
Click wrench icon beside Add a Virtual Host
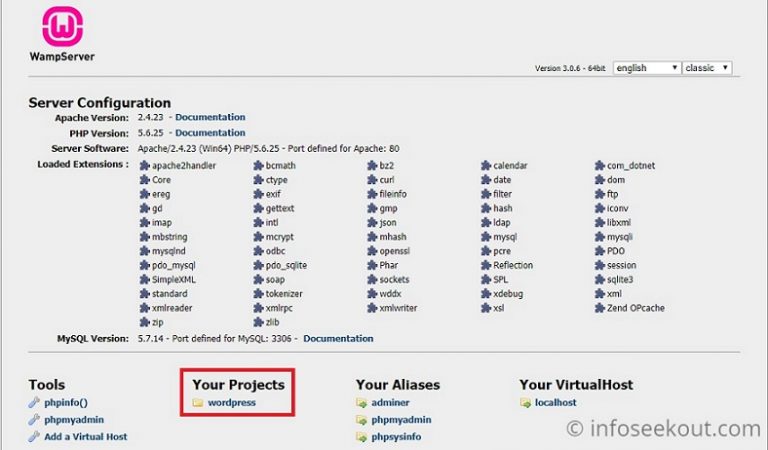click(34, 436)
